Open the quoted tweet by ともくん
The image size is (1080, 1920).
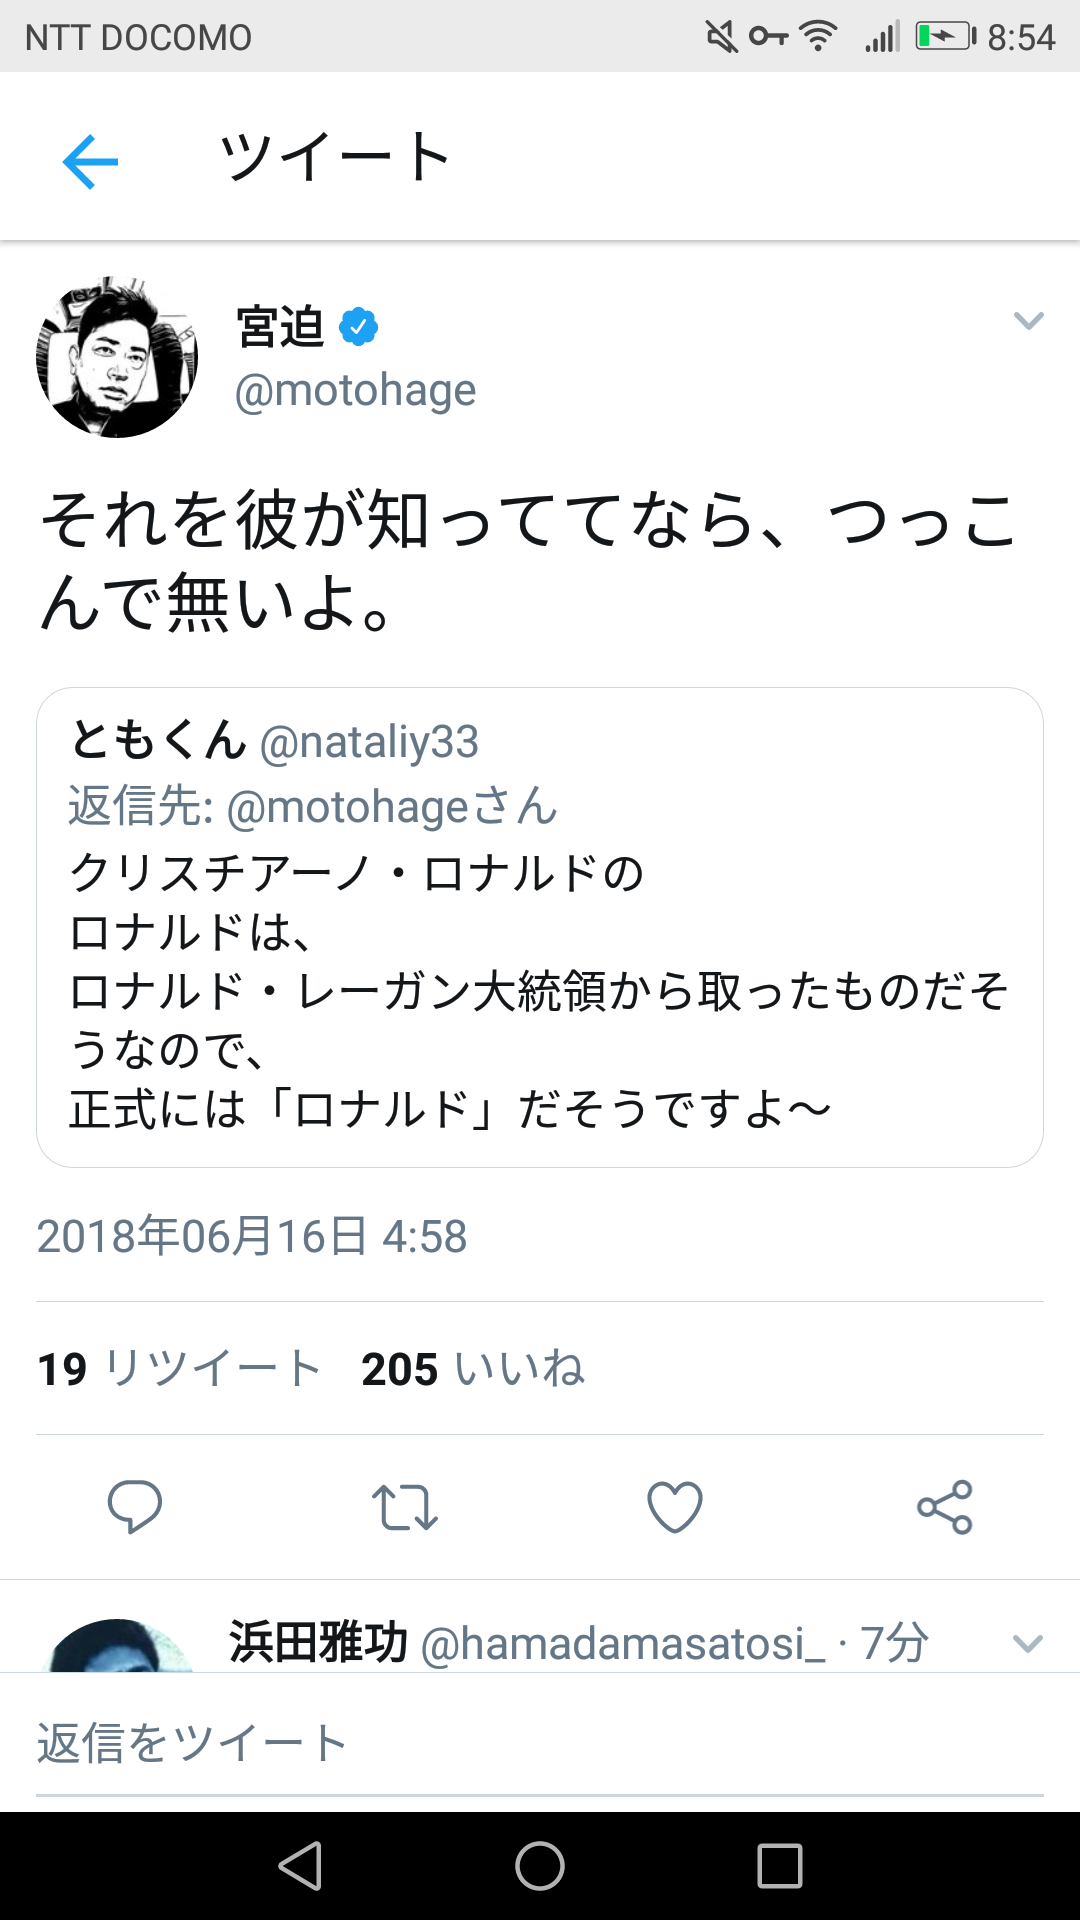[540, 927]
